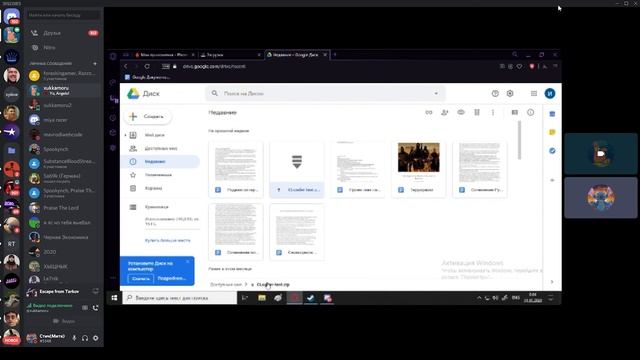This screenshot has height=360, width=640.
Task: Disconnect from the Discord voice call
Action: click(x=96, y=308)
